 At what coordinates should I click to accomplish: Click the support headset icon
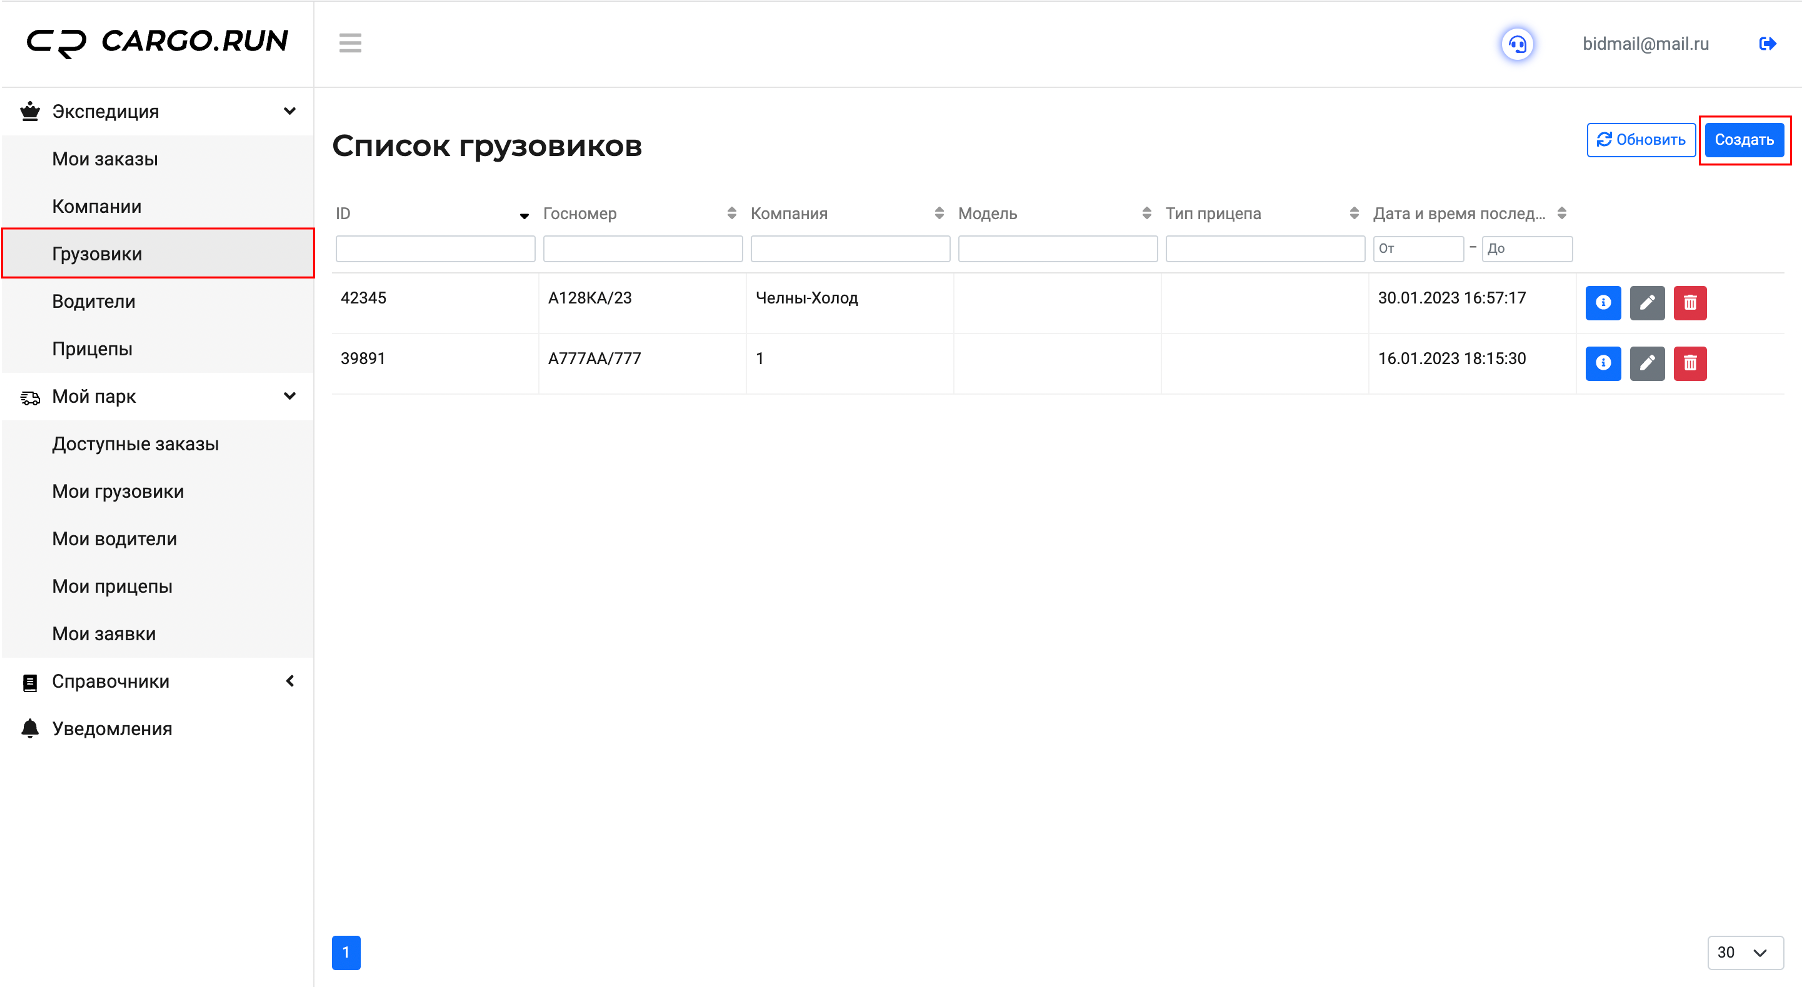pyautogui.click(x=1517, y=44)
